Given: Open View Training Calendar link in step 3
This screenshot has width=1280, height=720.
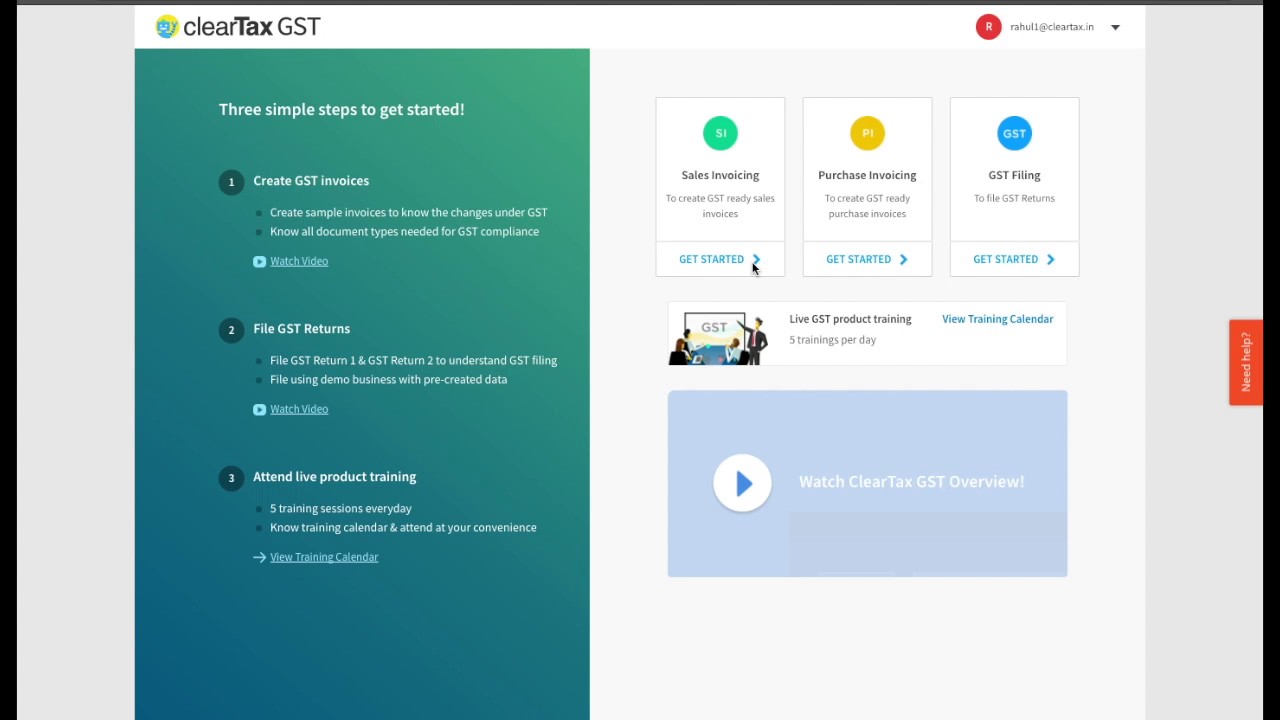Looking at the screenshot, I should (x=324, y=557).
